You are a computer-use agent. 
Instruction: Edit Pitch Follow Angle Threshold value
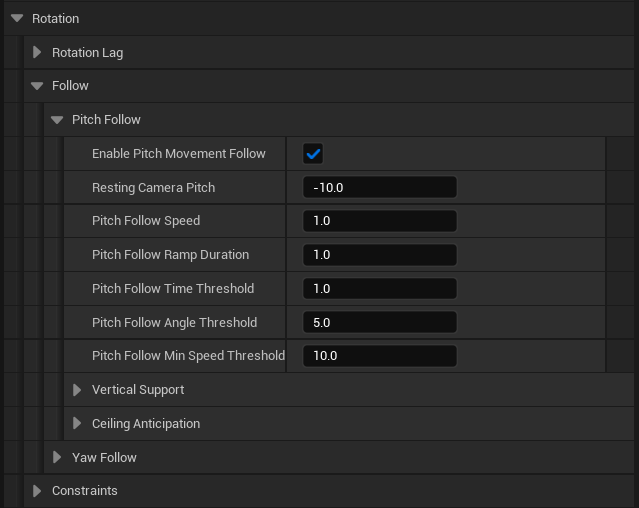coord(379,323)
